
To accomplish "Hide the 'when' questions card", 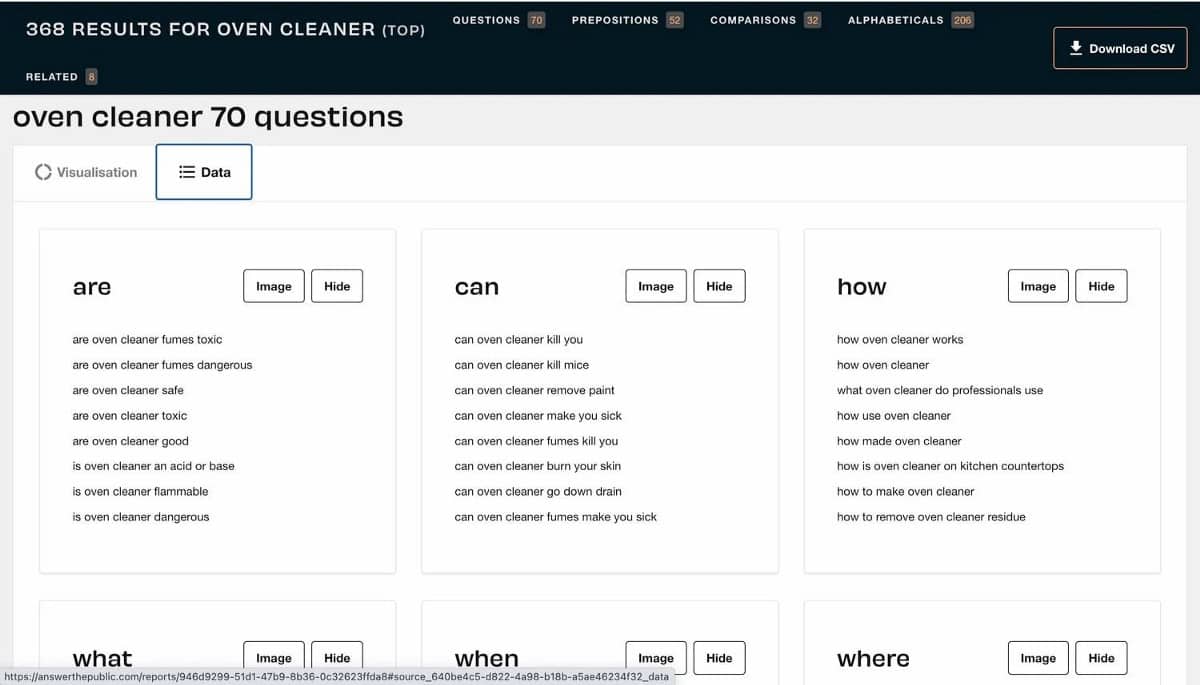I will [x=719, y=658].
